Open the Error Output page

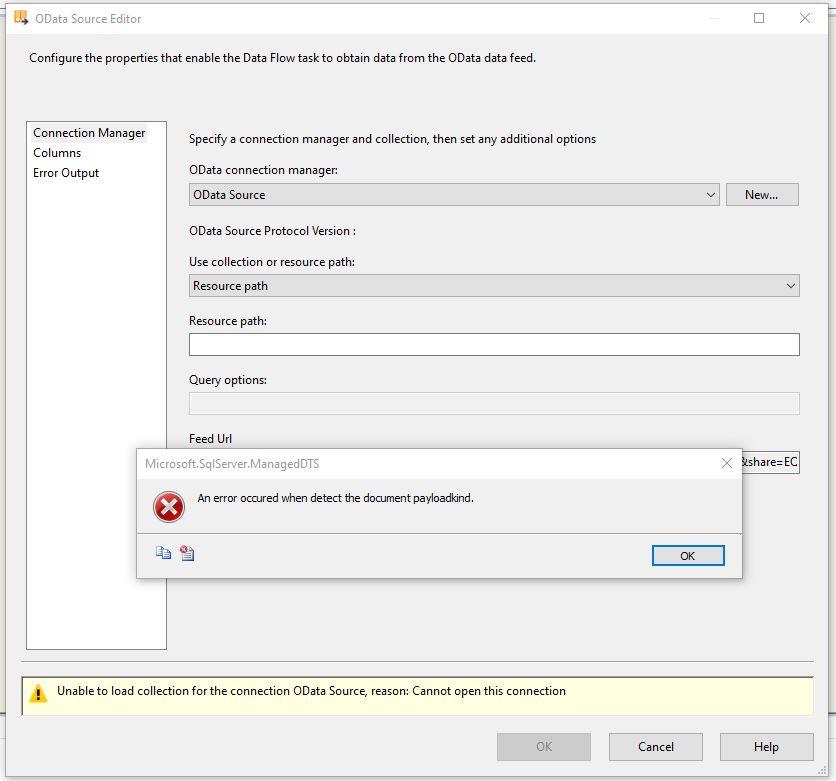click(66, 173)
